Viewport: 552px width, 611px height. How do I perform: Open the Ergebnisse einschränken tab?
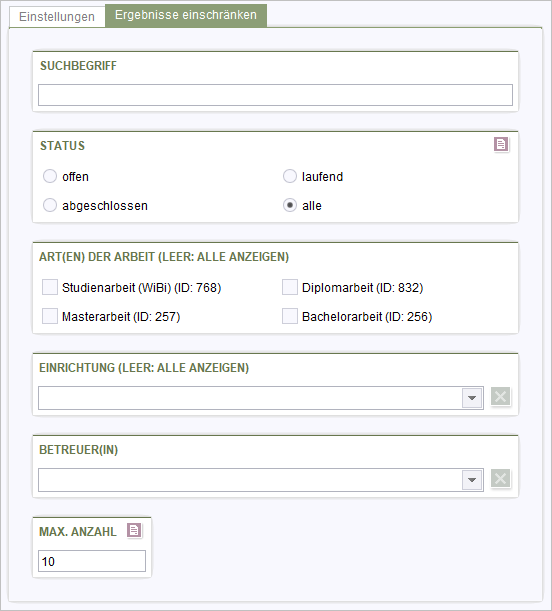tap(186, 15)
